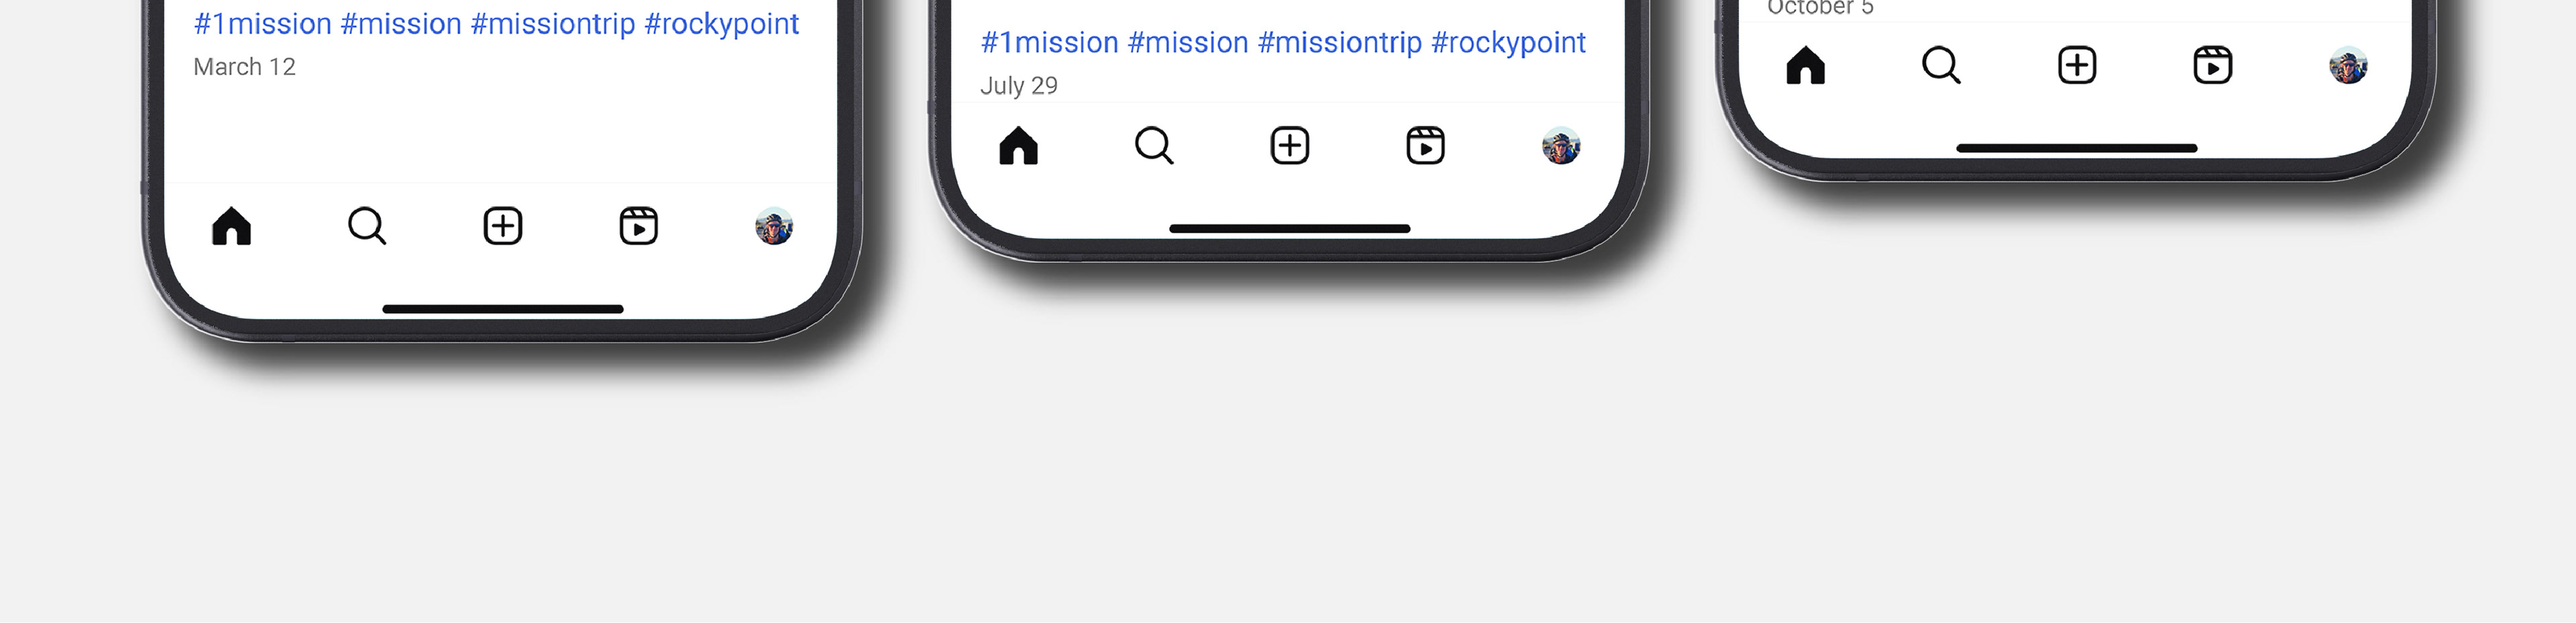Screen dimensions: 2576x623
Task: Open Reels on the July 29 phone
Action: [x=1426, y=146]
